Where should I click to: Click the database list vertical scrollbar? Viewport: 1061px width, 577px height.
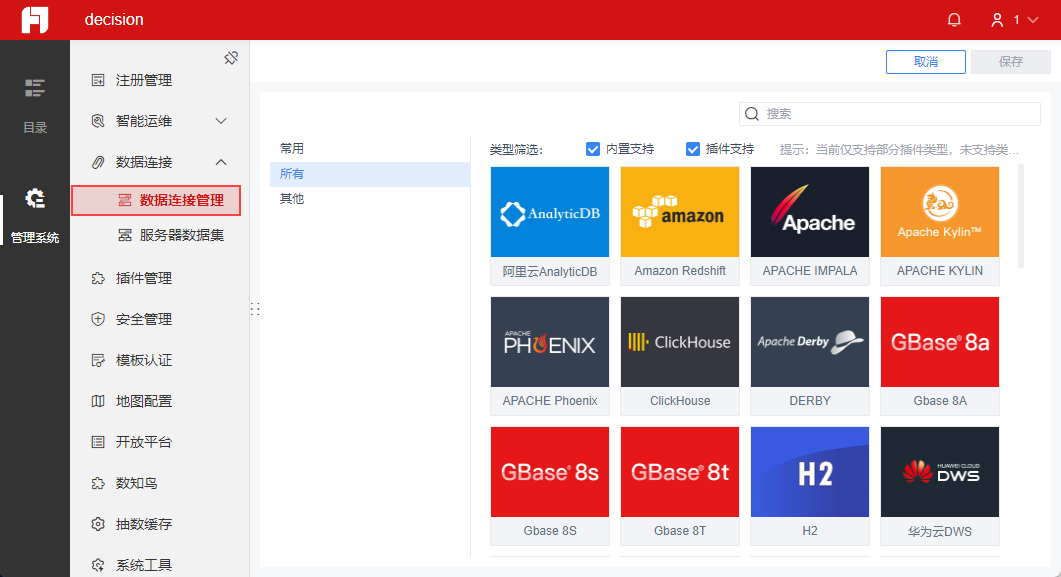[1020, 216]
